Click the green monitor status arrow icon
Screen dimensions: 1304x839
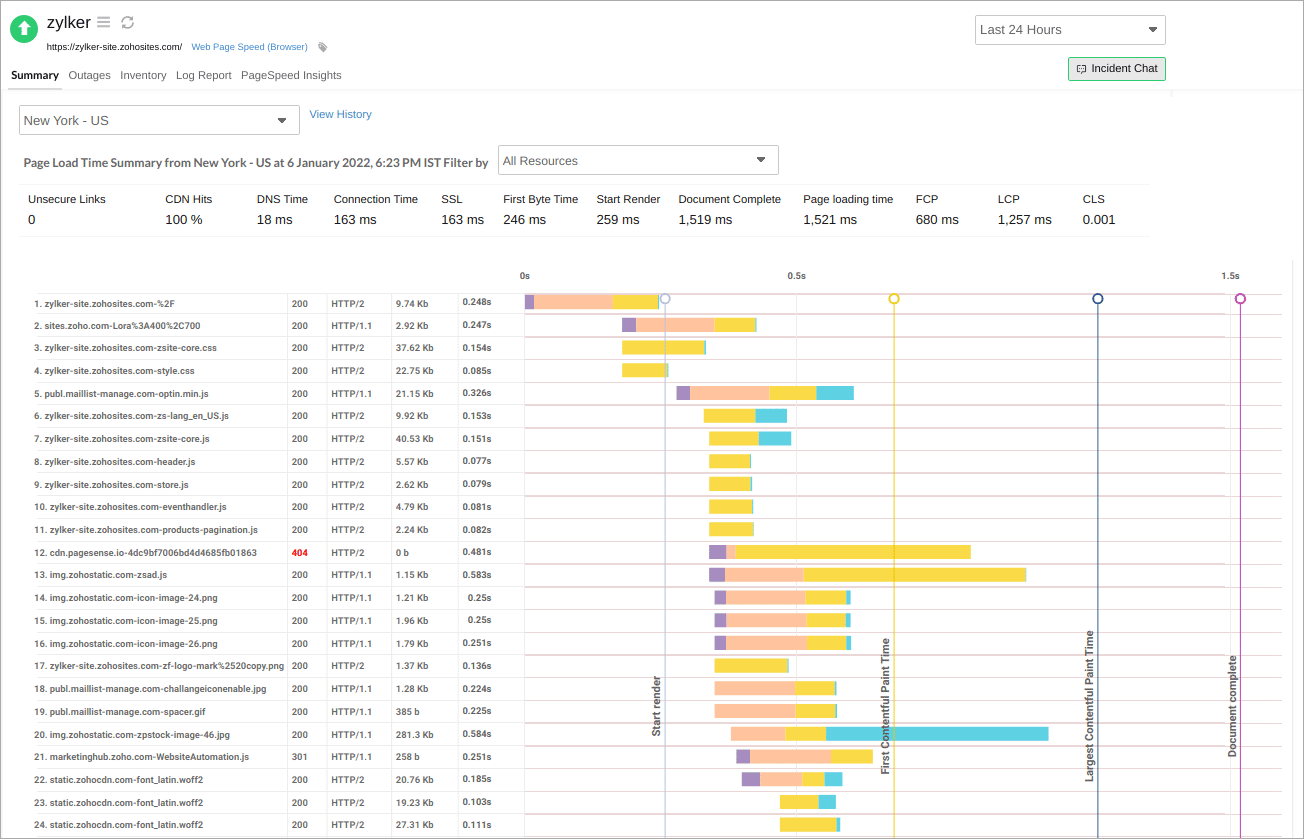pos(23,28)
